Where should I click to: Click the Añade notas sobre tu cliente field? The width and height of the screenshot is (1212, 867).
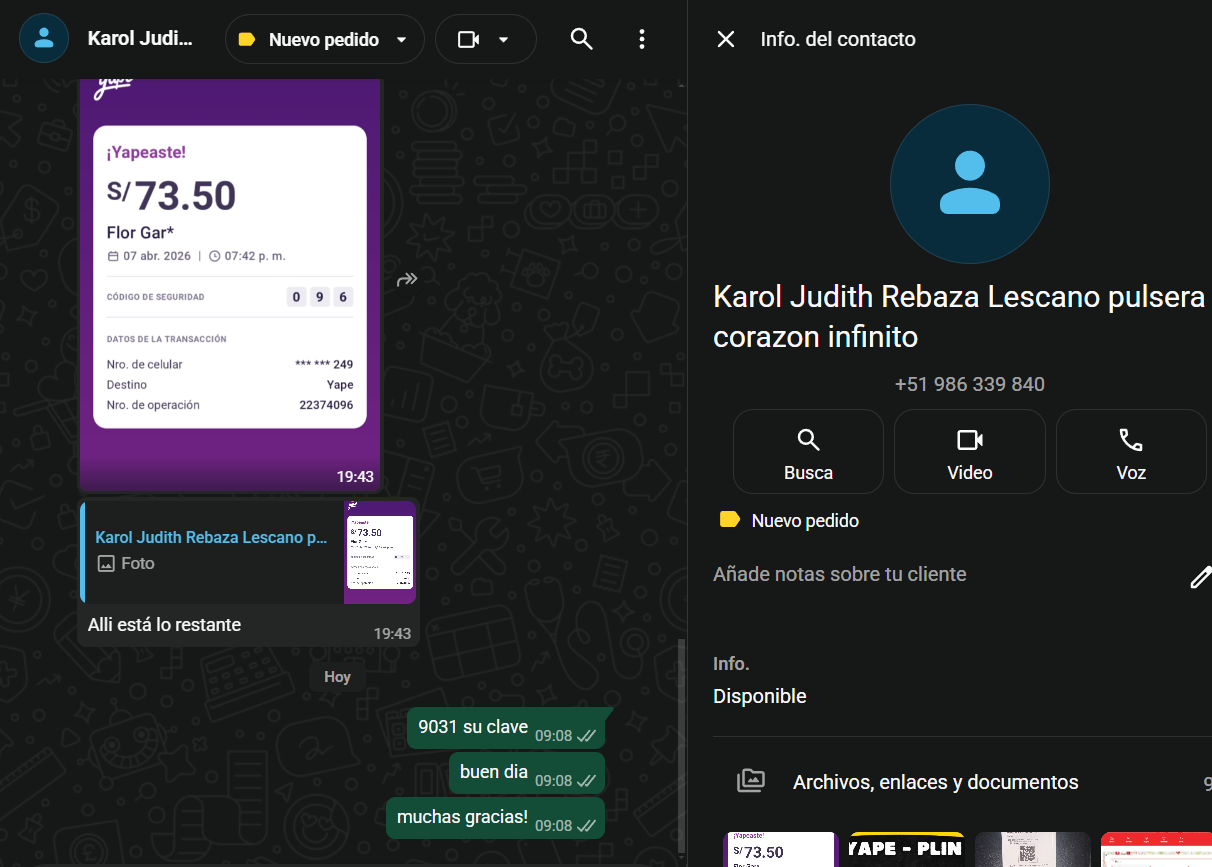coord(840,574)
